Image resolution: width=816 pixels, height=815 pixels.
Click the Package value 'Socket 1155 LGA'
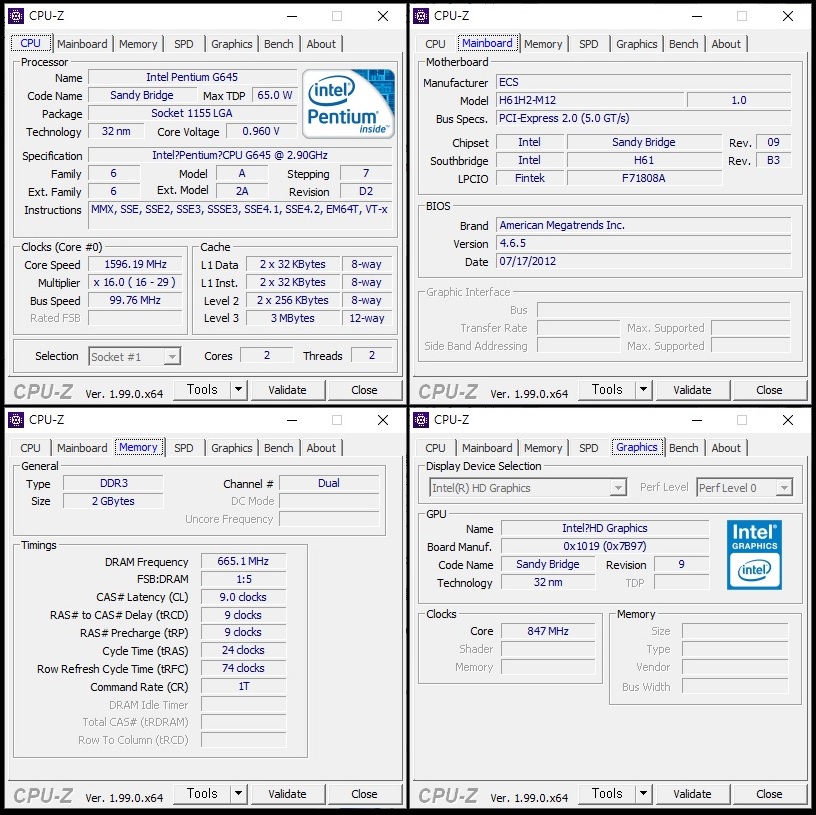tap(192, 113)
